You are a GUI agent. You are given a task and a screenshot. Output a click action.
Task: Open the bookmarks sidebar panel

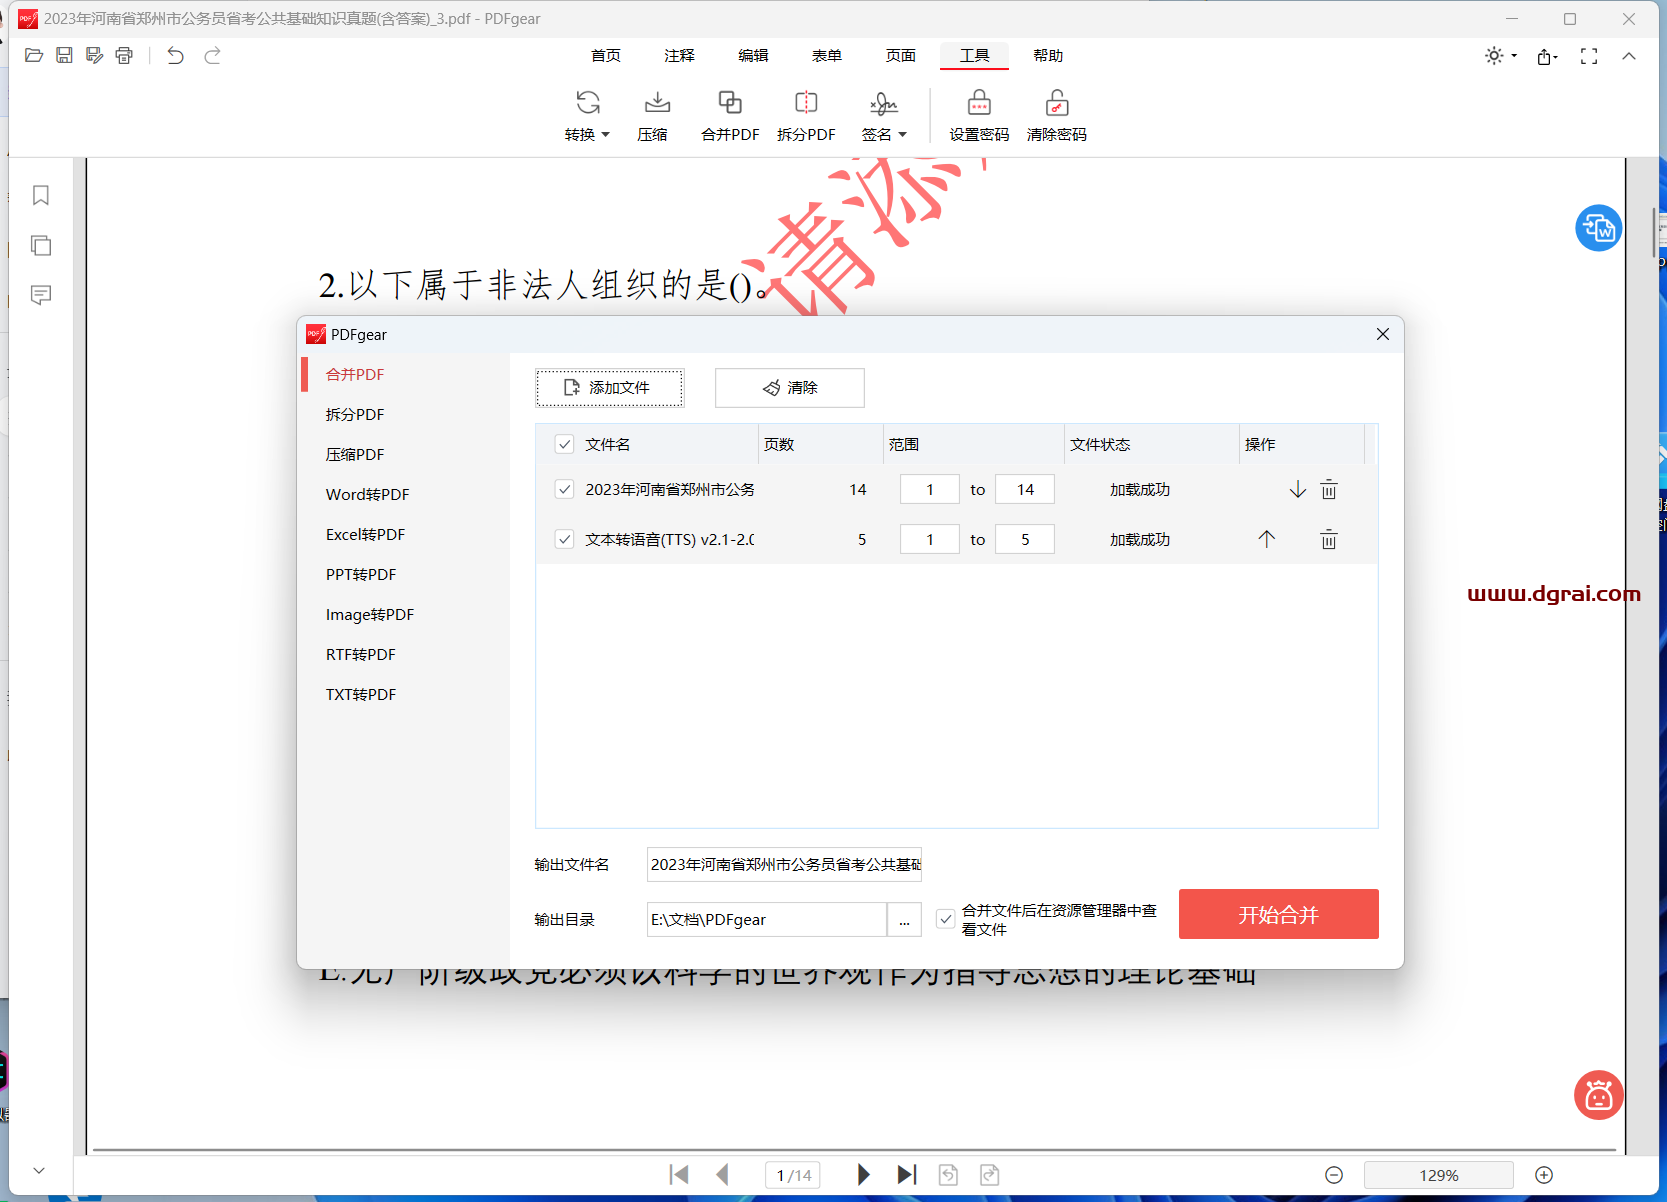click(x=41, y=195)
